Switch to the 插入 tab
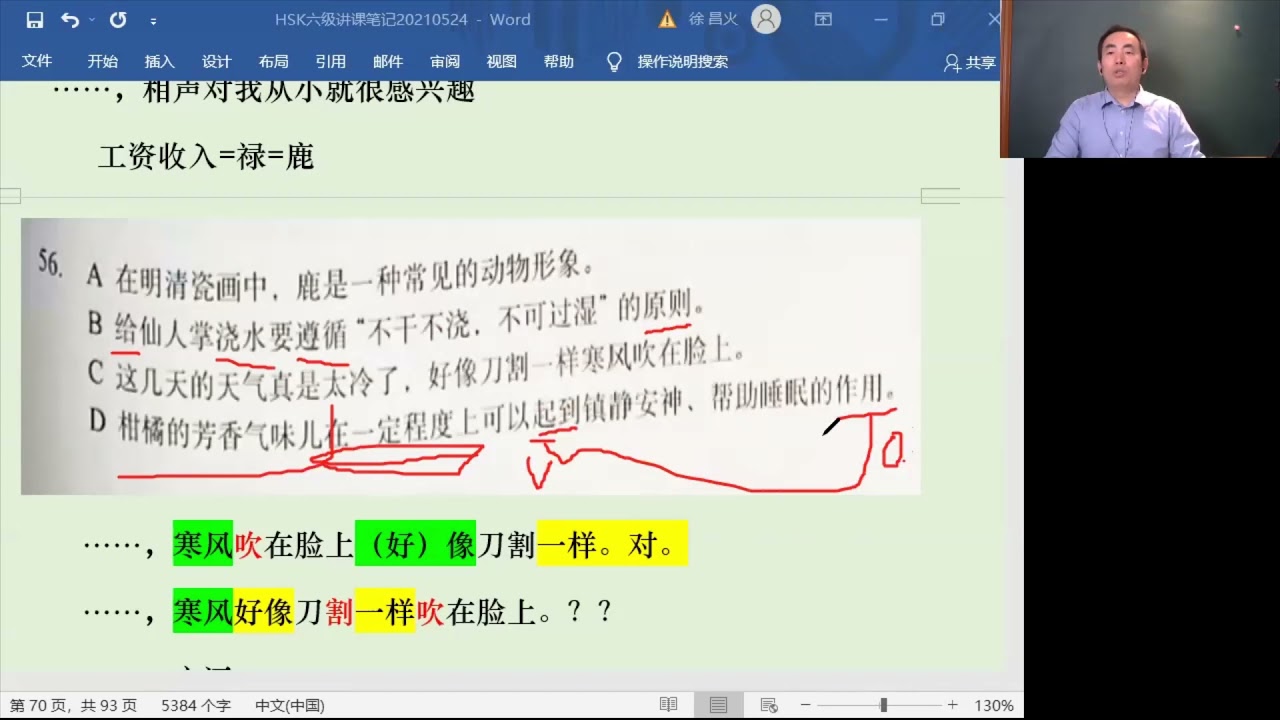 (159, 61)
